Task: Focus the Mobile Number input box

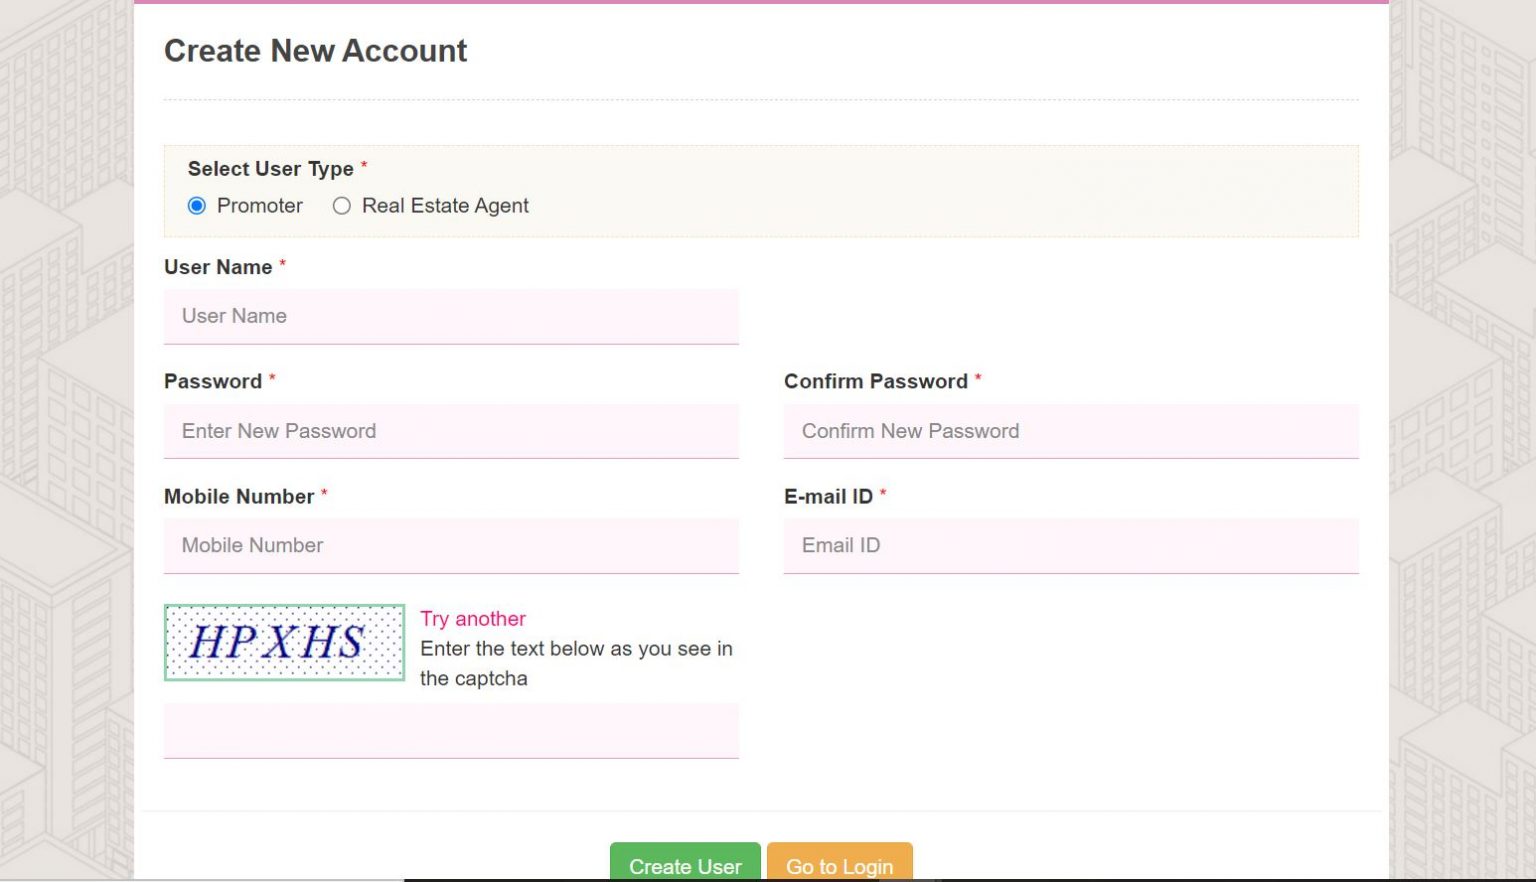Action: coord(451,546)
